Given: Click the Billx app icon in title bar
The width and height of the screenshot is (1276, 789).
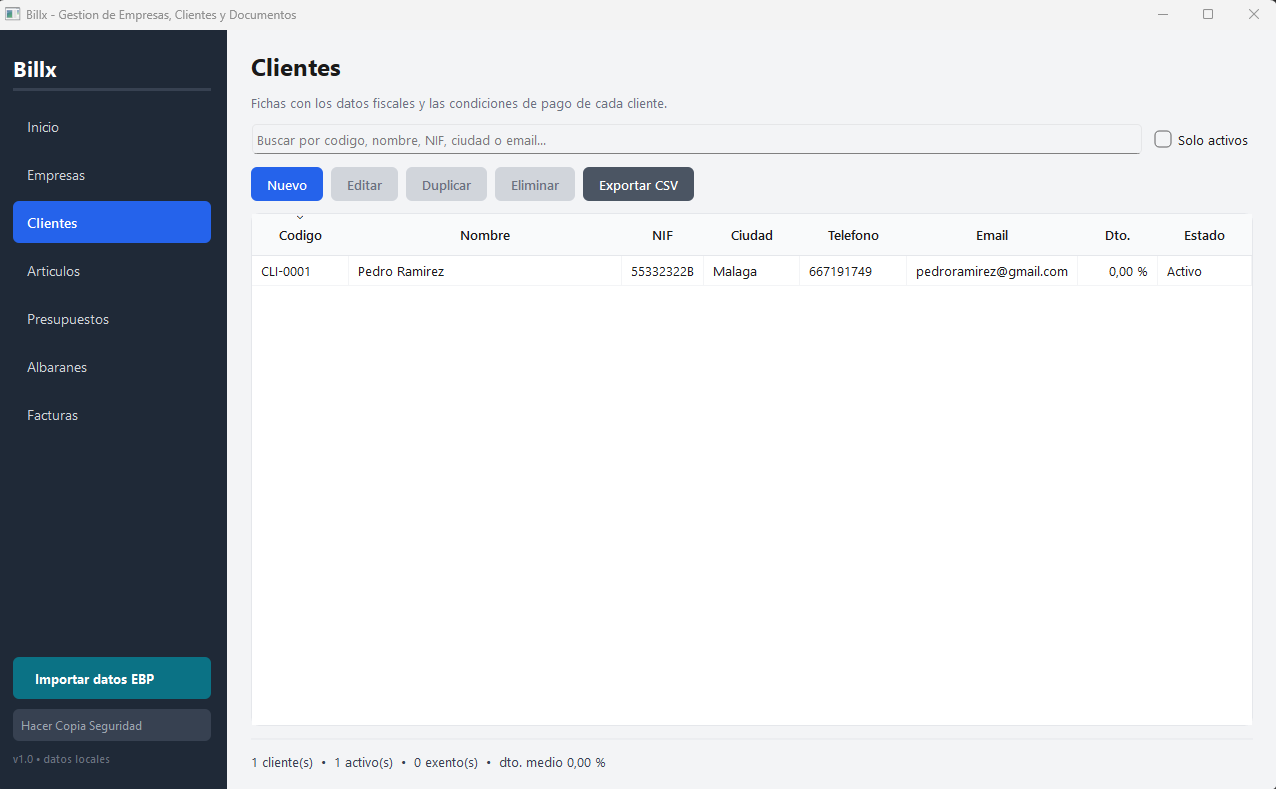Looking at the screenshot, I should click(x=13, y=14).
